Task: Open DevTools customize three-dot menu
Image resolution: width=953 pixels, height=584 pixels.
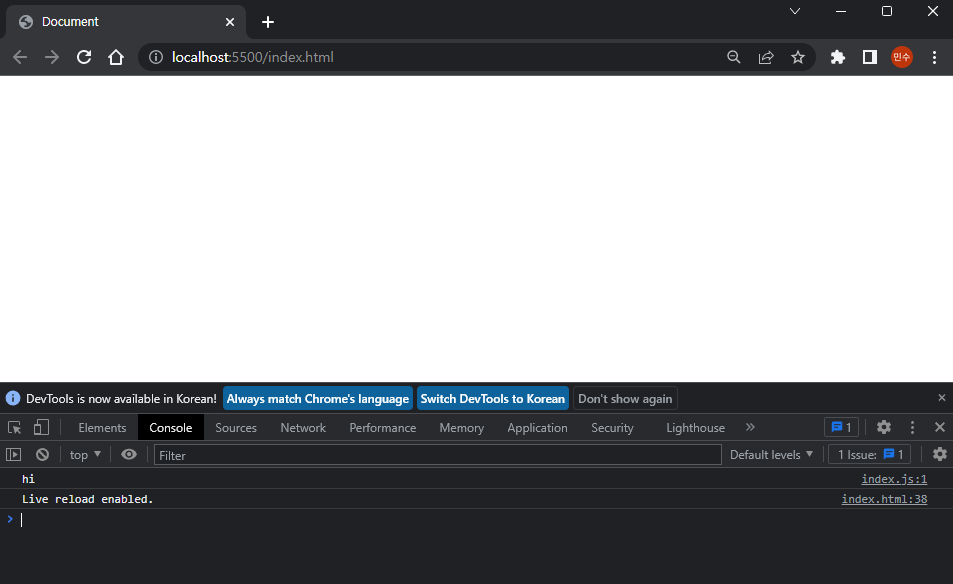Action: coord(912,427)
